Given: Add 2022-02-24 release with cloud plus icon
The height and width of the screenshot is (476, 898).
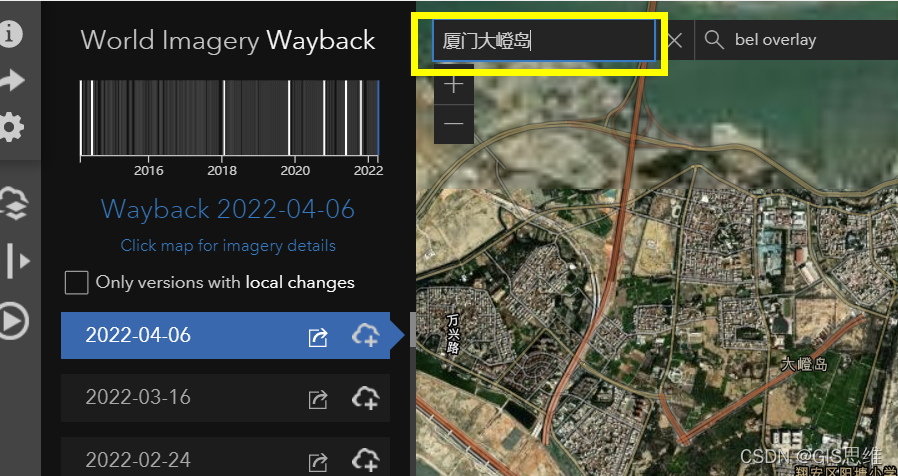Looking at the screenshot, I should pyautogui.click(x=365, y=460).
